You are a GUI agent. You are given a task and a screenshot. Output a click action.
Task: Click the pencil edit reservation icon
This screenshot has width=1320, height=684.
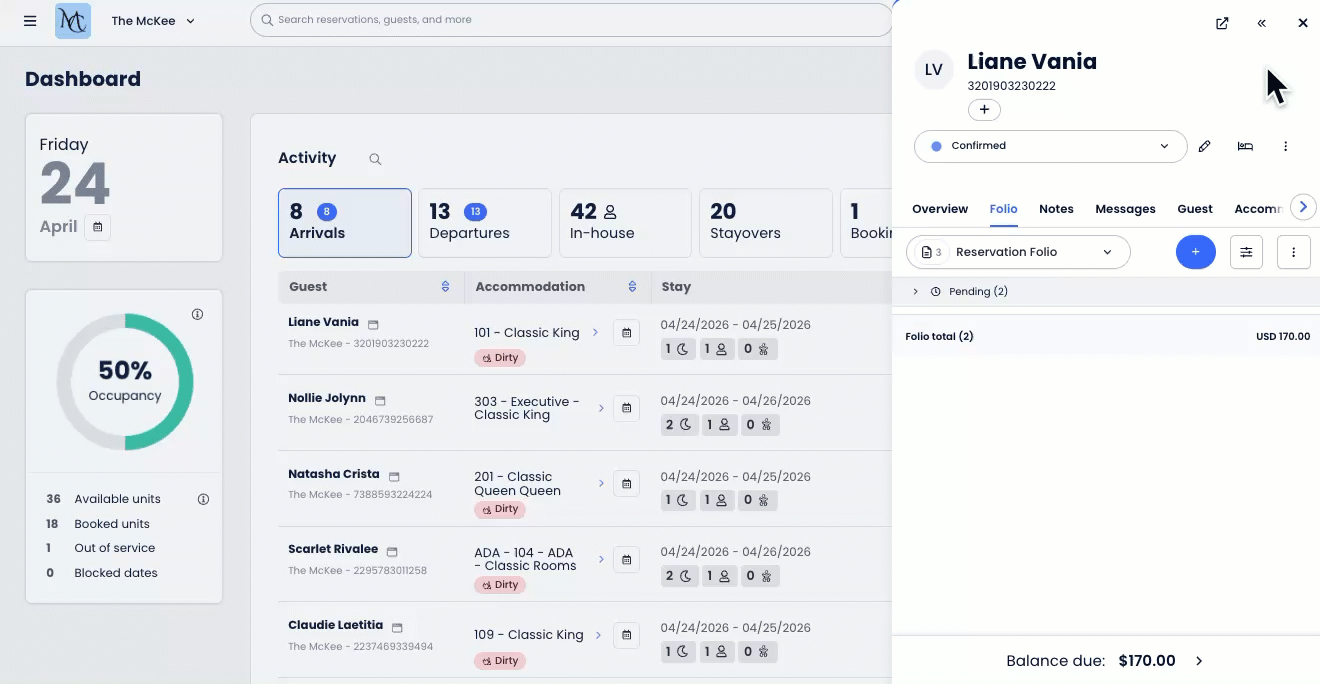pyautogui.click(x=1205, y=146)
